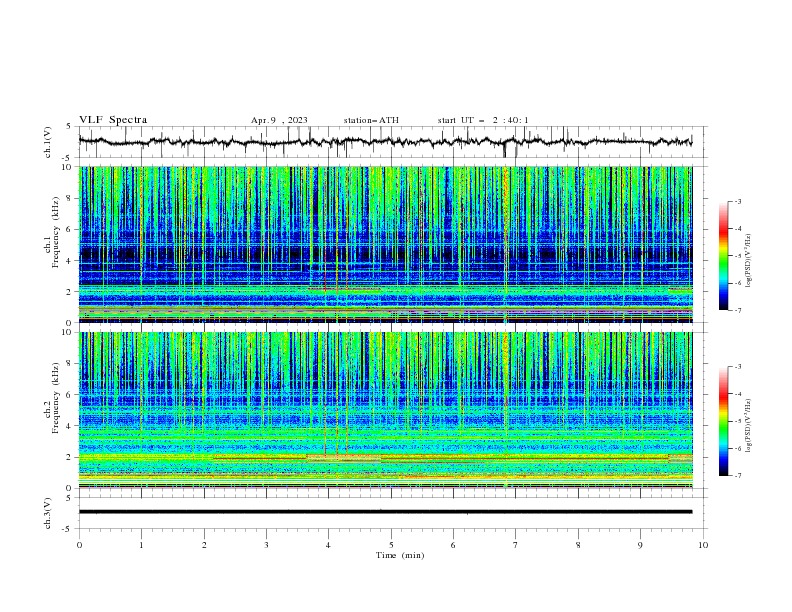Click the time axis tick label "5"
Screen dimensions: 792x612
(391, 545)
